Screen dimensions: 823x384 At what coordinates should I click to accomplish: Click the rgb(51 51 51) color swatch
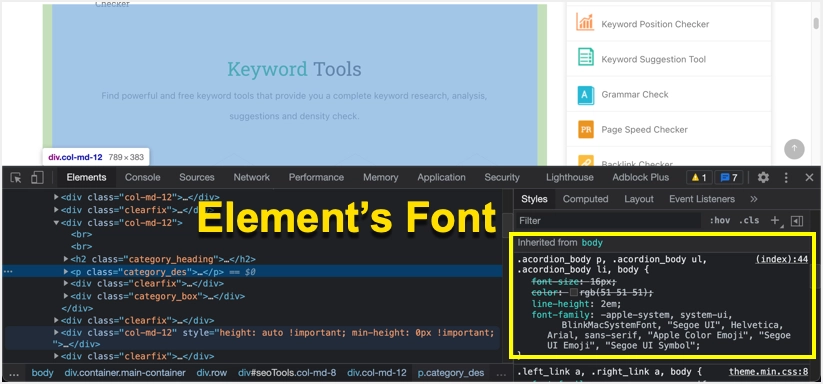pyautogui.click(x=574, y=293)
